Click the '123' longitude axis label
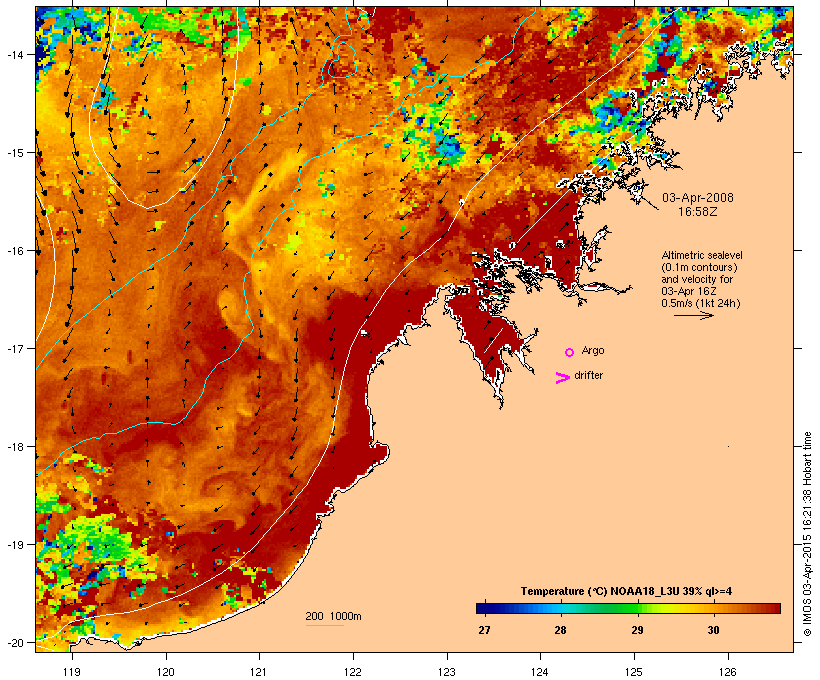 click(x=447, y=672)
